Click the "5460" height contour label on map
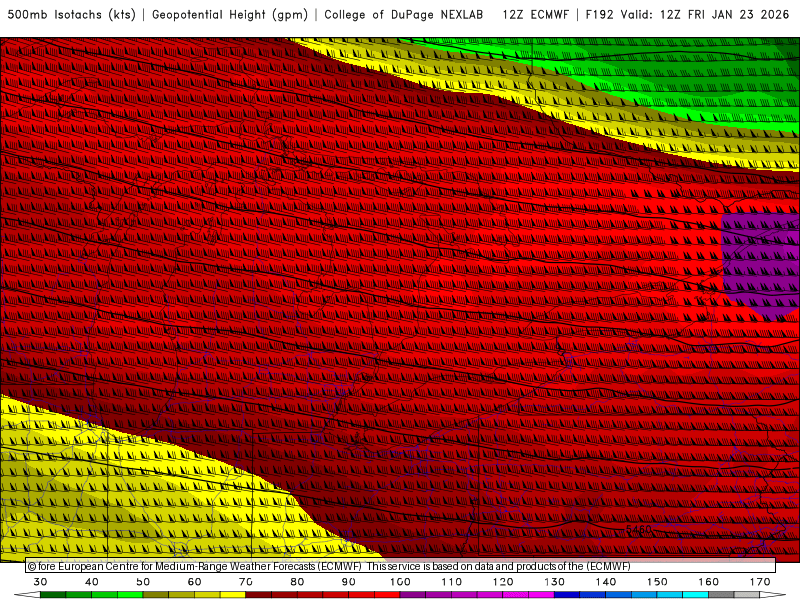 click(639, 529)
